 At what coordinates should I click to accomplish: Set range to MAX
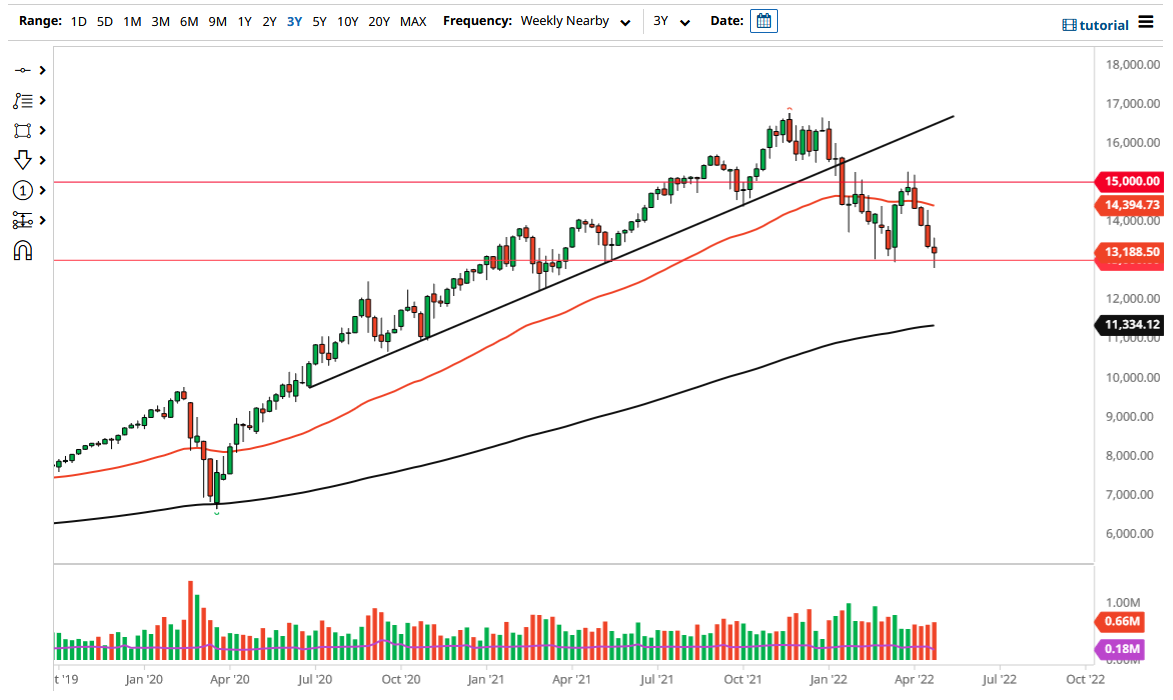click(x=413, y=21)
